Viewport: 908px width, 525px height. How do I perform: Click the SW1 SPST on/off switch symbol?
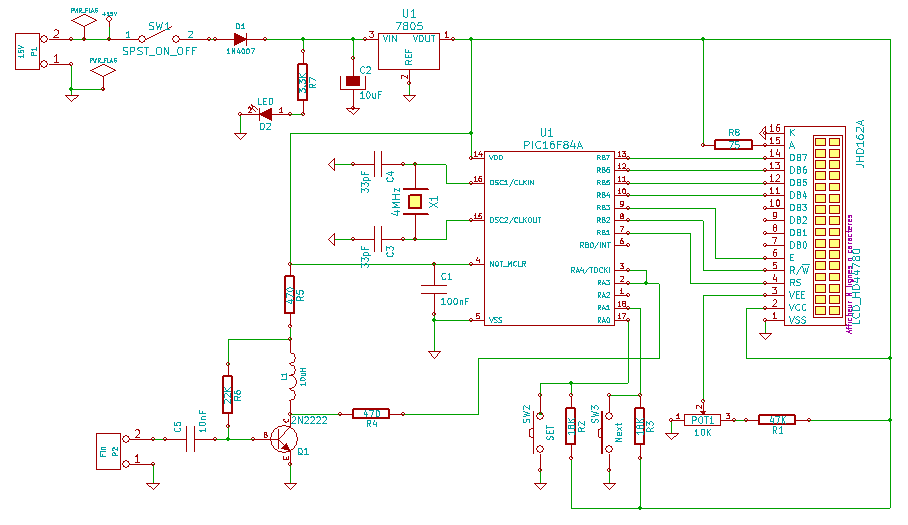pyautogui.click(x=158, y=38)
